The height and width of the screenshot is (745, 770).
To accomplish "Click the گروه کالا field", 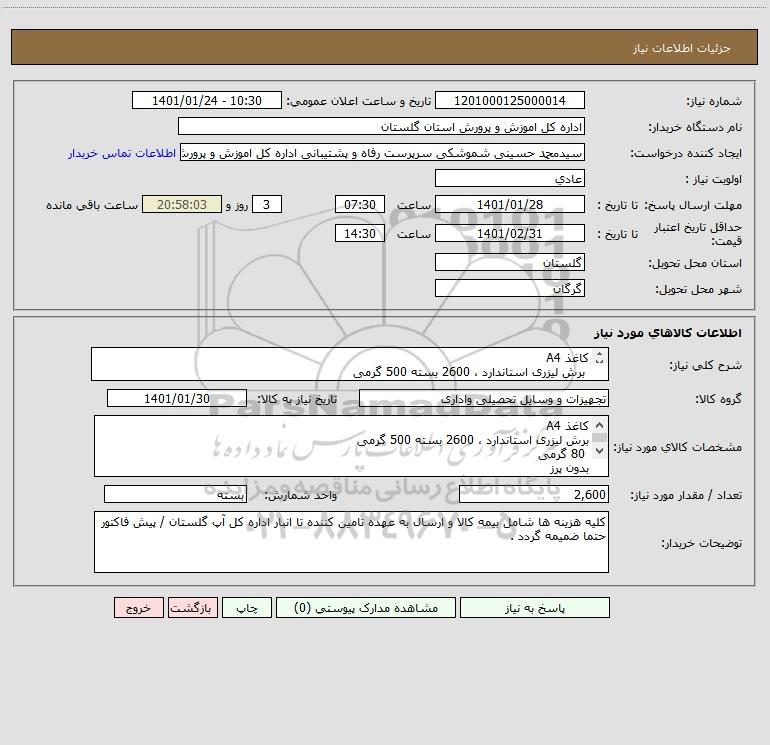I will pos(484,399).
